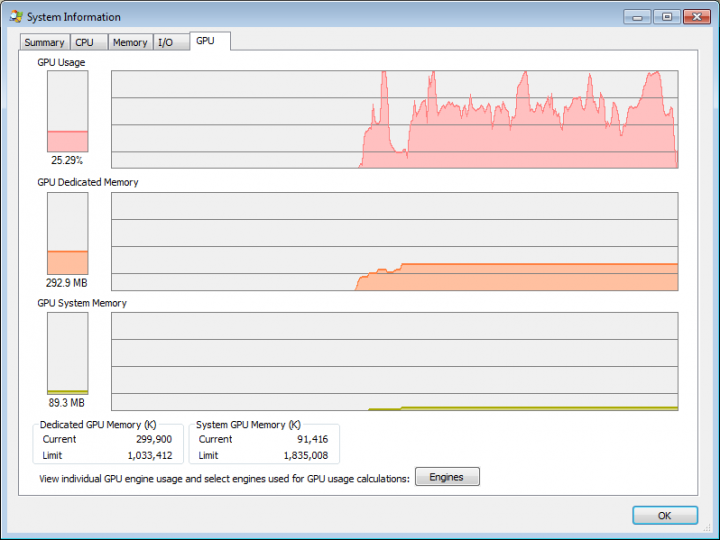Switch to the Summary tab
The image size is (720, 540).
(x=45, y=42)
